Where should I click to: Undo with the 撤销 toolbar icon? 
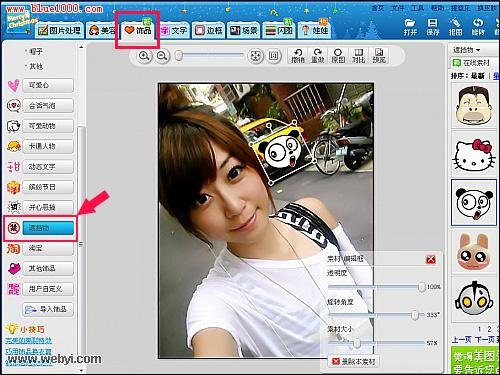click(298, 56)
